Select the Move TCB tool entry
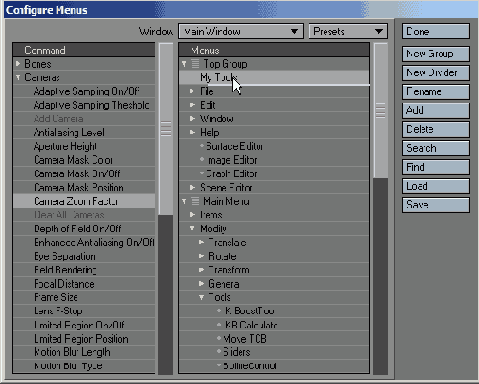The height and width of the screenshot is (384, 479). (x=274, y=339)
